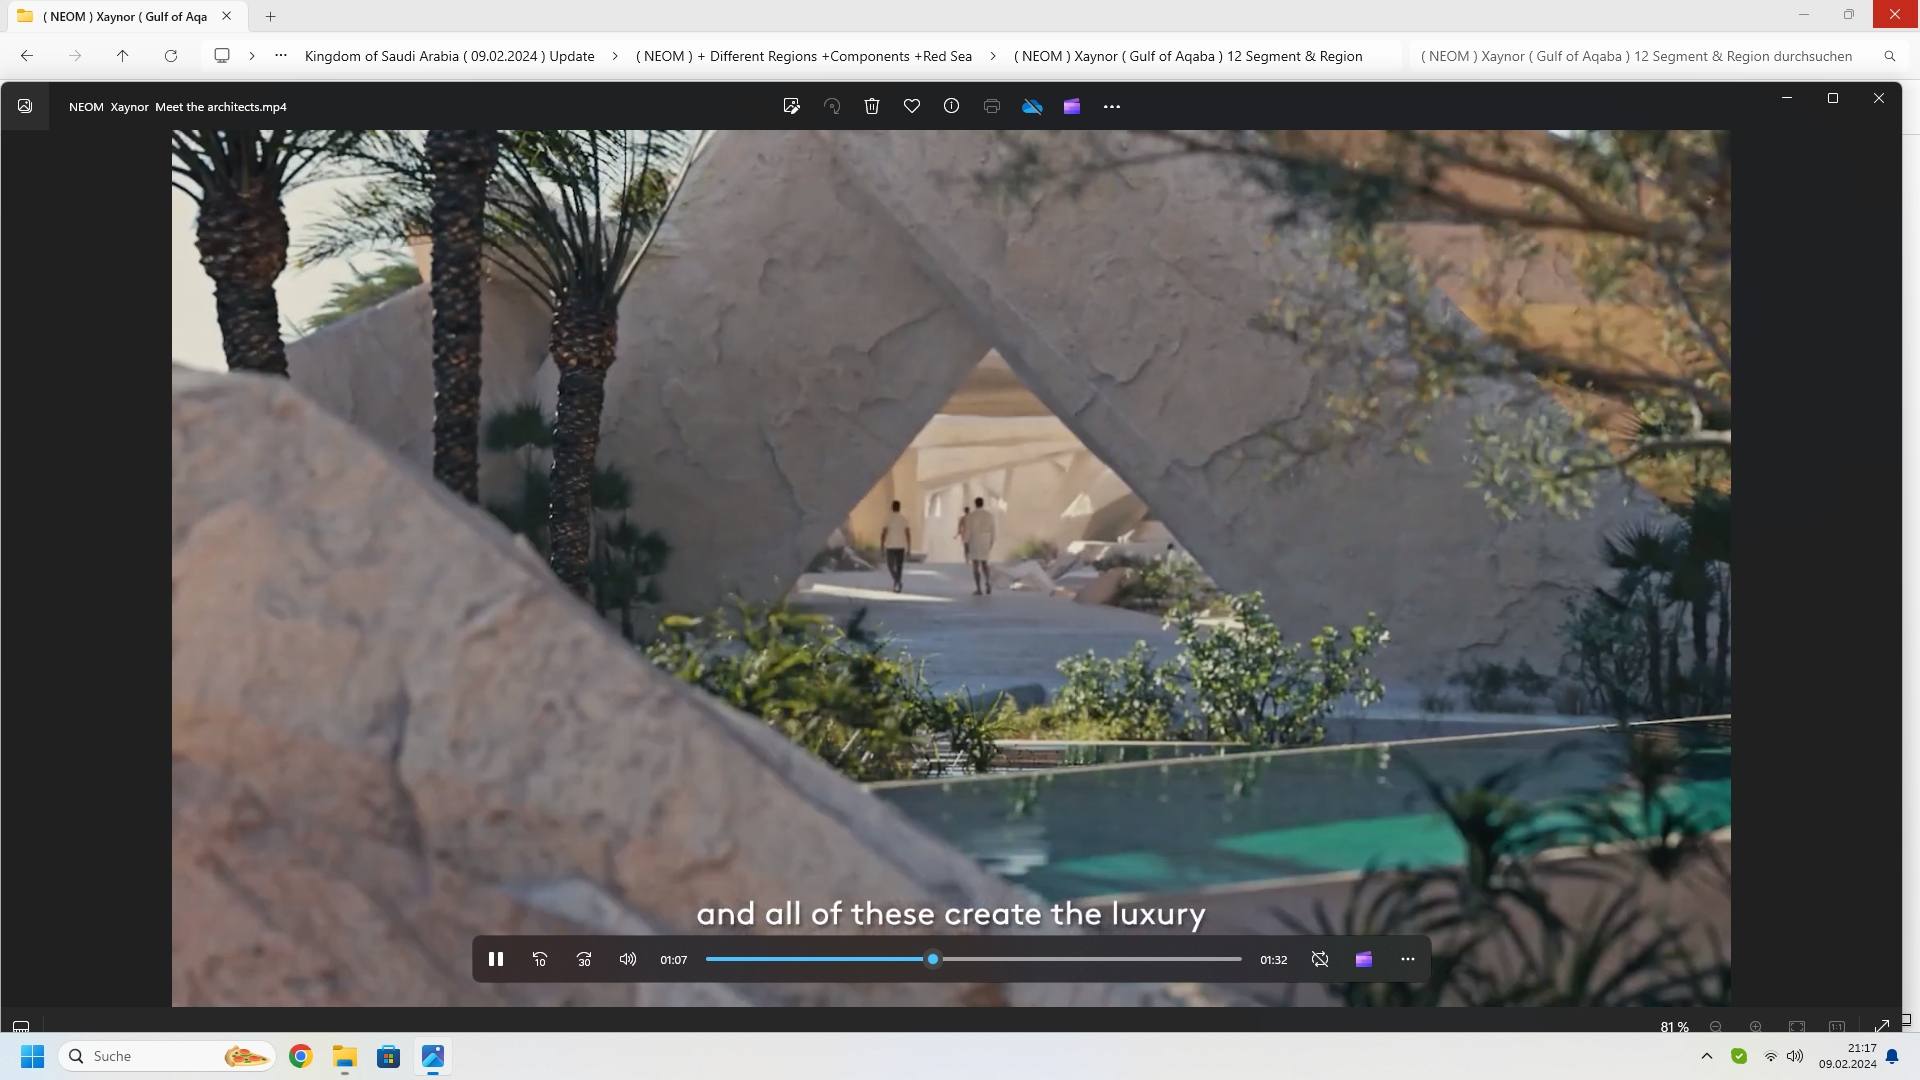Click elapsed time 01:07 in player
Screen dimensions: 1920x1080
673,960
